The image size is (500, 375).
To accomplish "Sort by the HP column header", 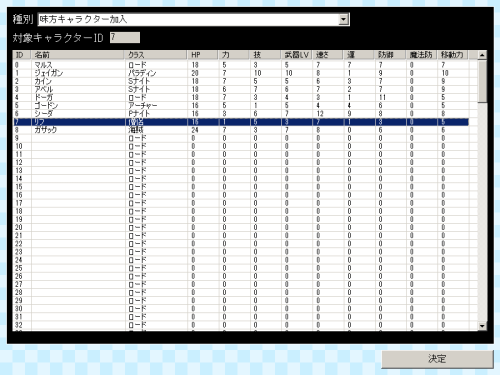I will [203, 55].
